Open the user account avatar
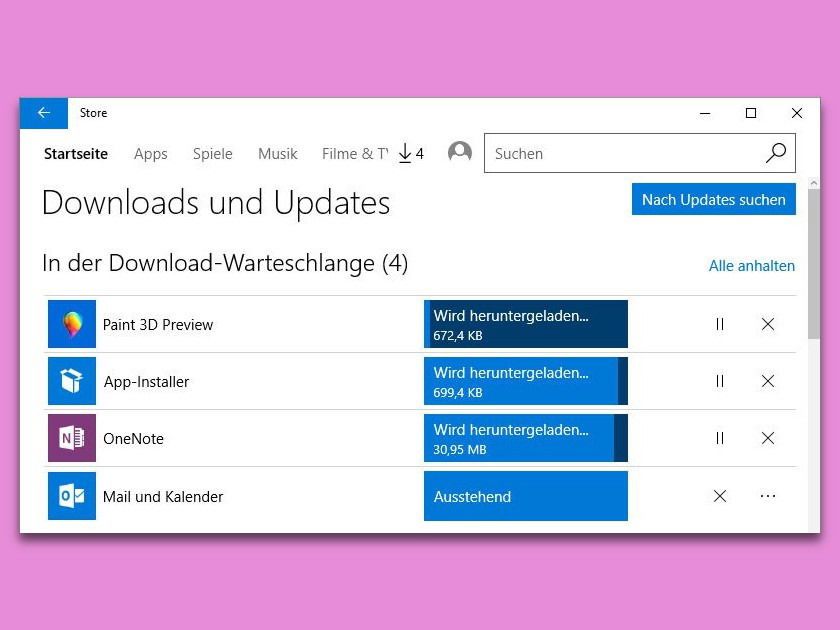Screen dimensions: 840x630 (x=460, y=152)
